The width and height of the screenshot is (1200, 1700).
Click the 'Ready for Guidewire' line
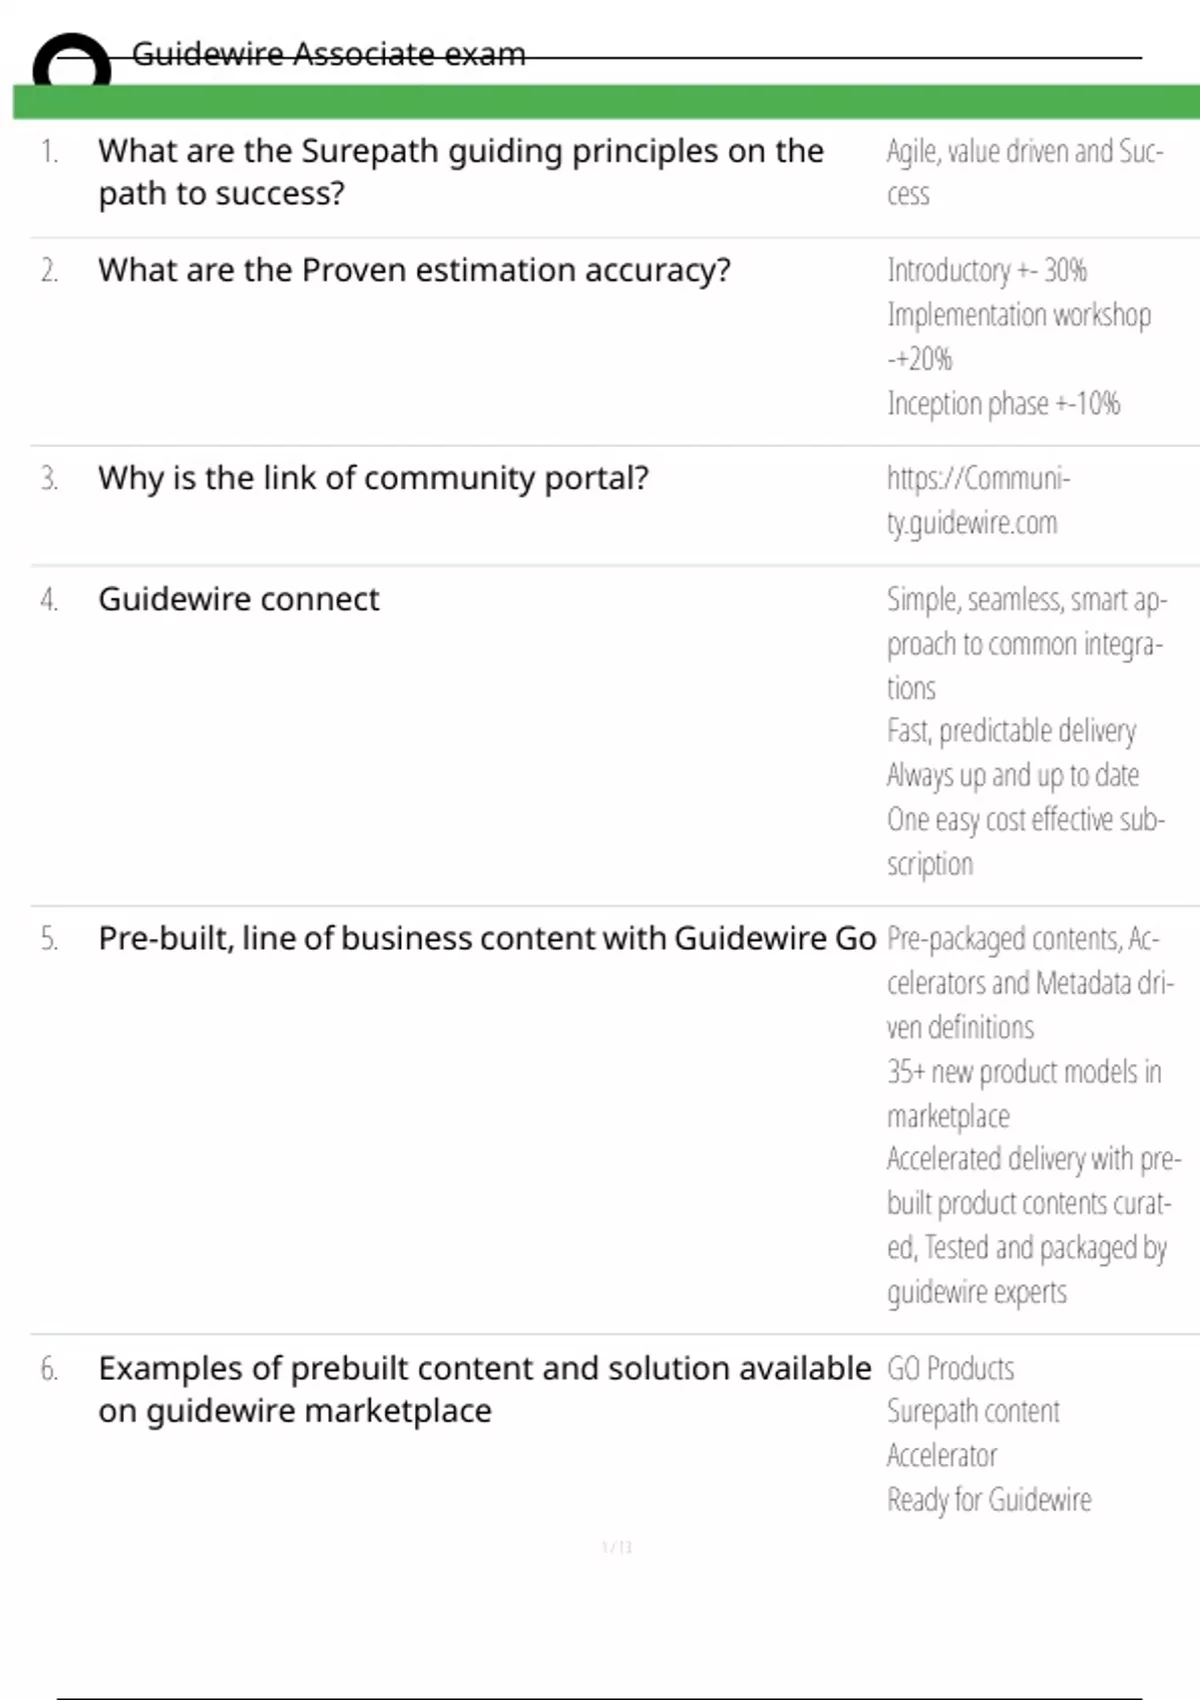[x=989, y=1500]
